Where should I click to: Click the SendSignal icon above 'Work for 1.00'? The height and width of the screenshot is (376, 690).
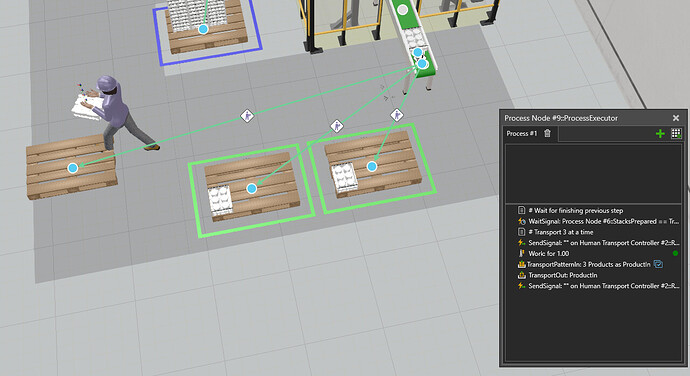521,243
